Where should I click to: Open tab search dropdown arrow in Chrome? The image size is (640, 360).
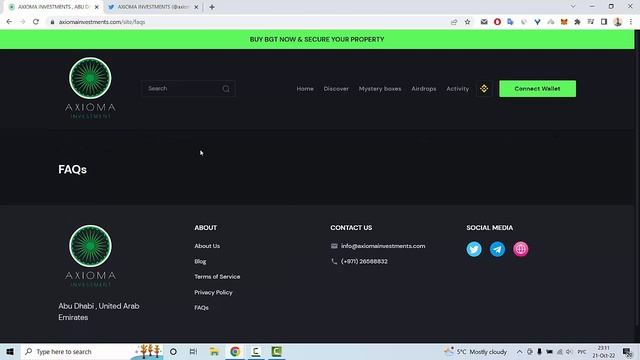coord(573,7)
